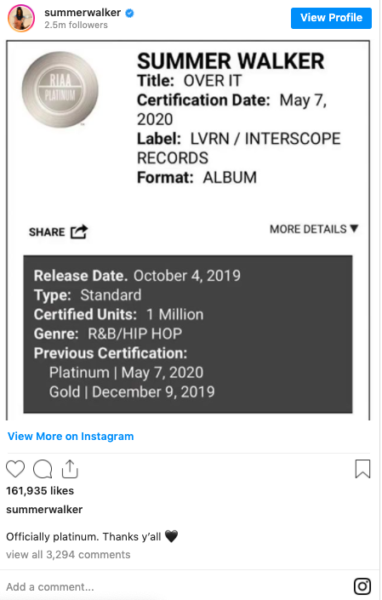The height and width of the screenshot is (600, 382).
Task: Click the dark release details panel
Action: click(188, 334)
